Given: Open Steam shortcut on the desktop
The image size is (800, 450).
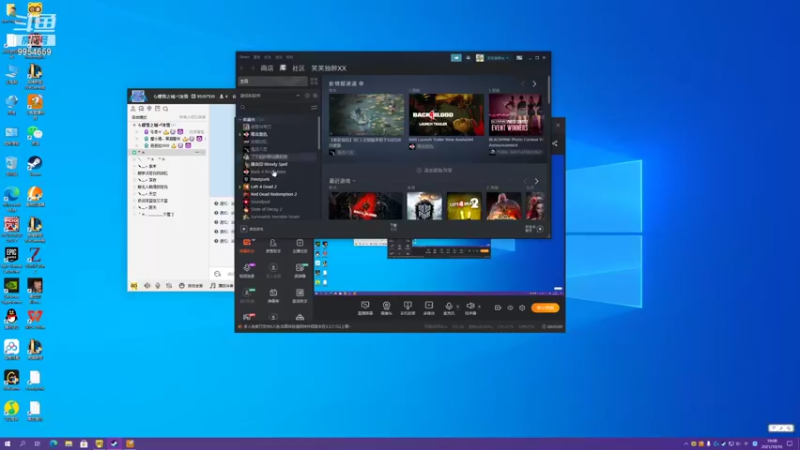Looking at the screenshot, I should click(35, 166).
